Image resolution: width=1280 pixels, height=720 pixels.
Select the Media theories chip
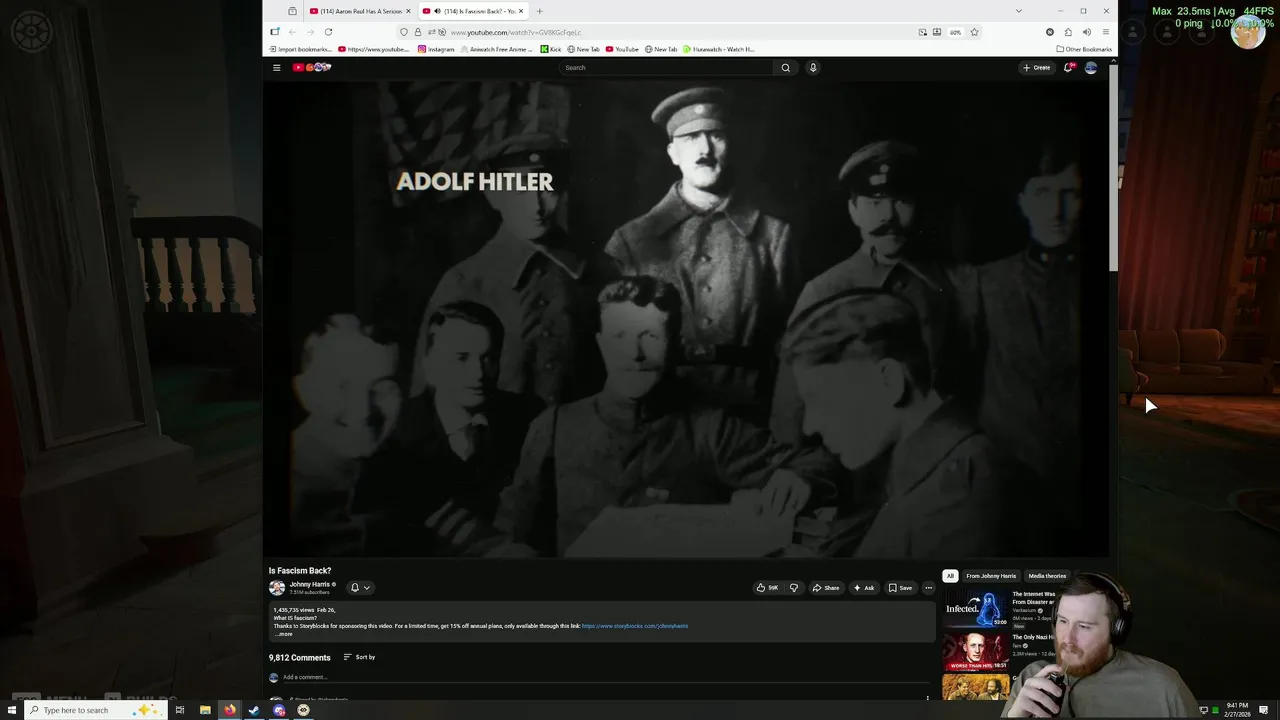(1047, 576)
